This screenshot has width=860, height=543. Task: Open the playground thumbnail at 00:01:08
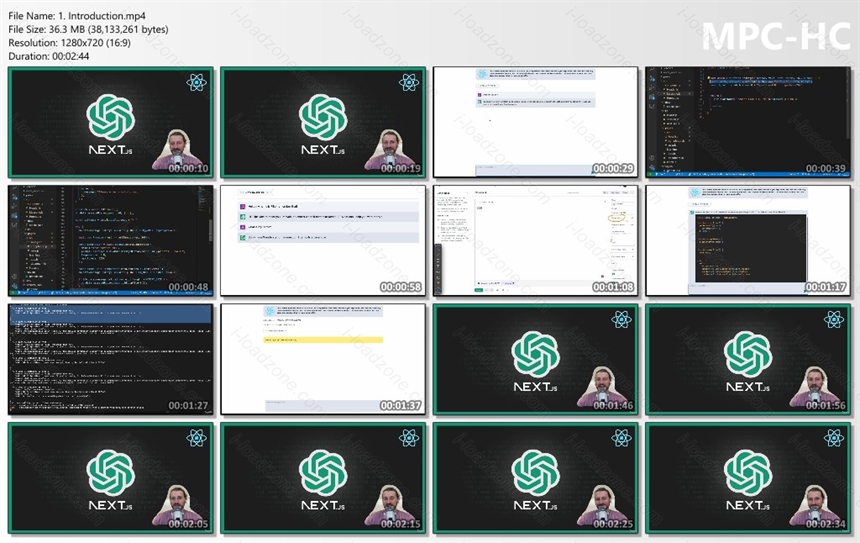click(x=536, y=241)
